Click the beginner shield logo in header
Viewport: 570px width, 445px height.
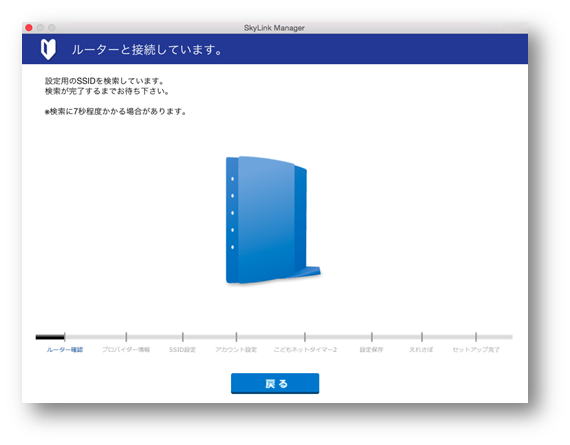(48, 49)
